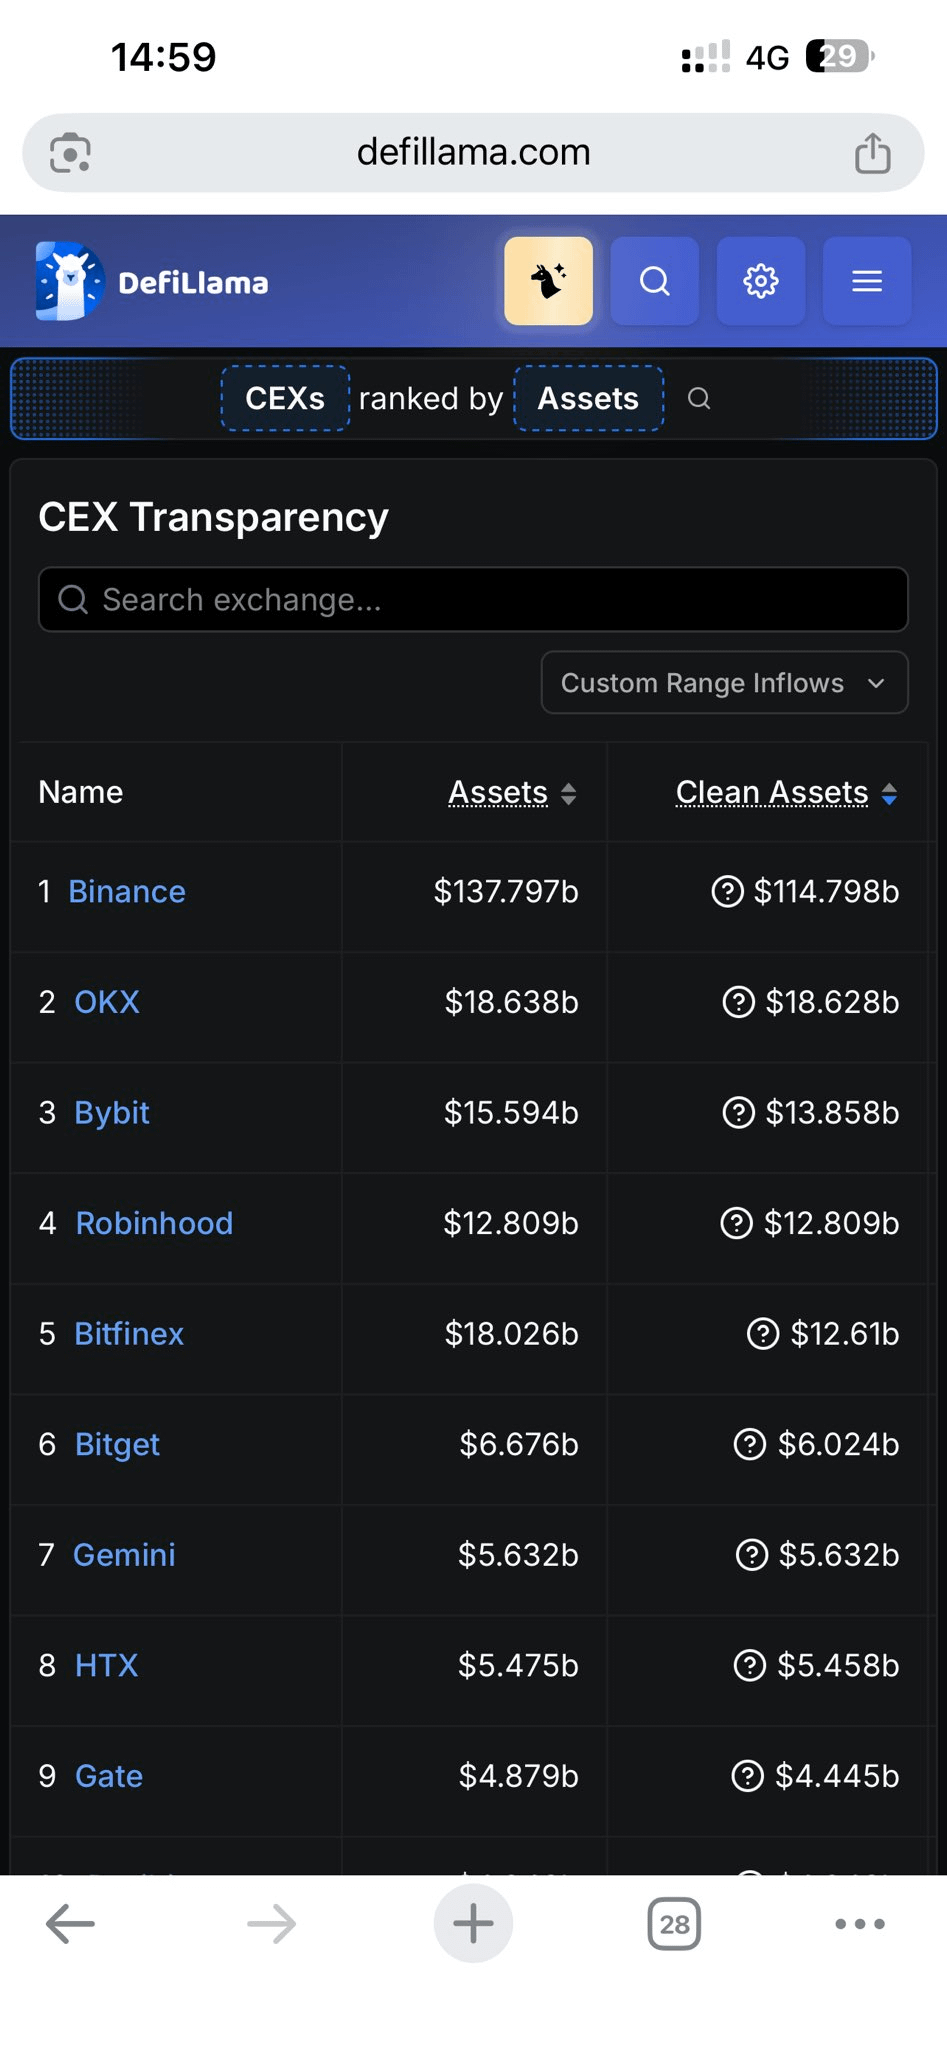Open the Robinhood exchange link
The height and width of the screenshot is (2048, 947).
(x=154, y=1223)
